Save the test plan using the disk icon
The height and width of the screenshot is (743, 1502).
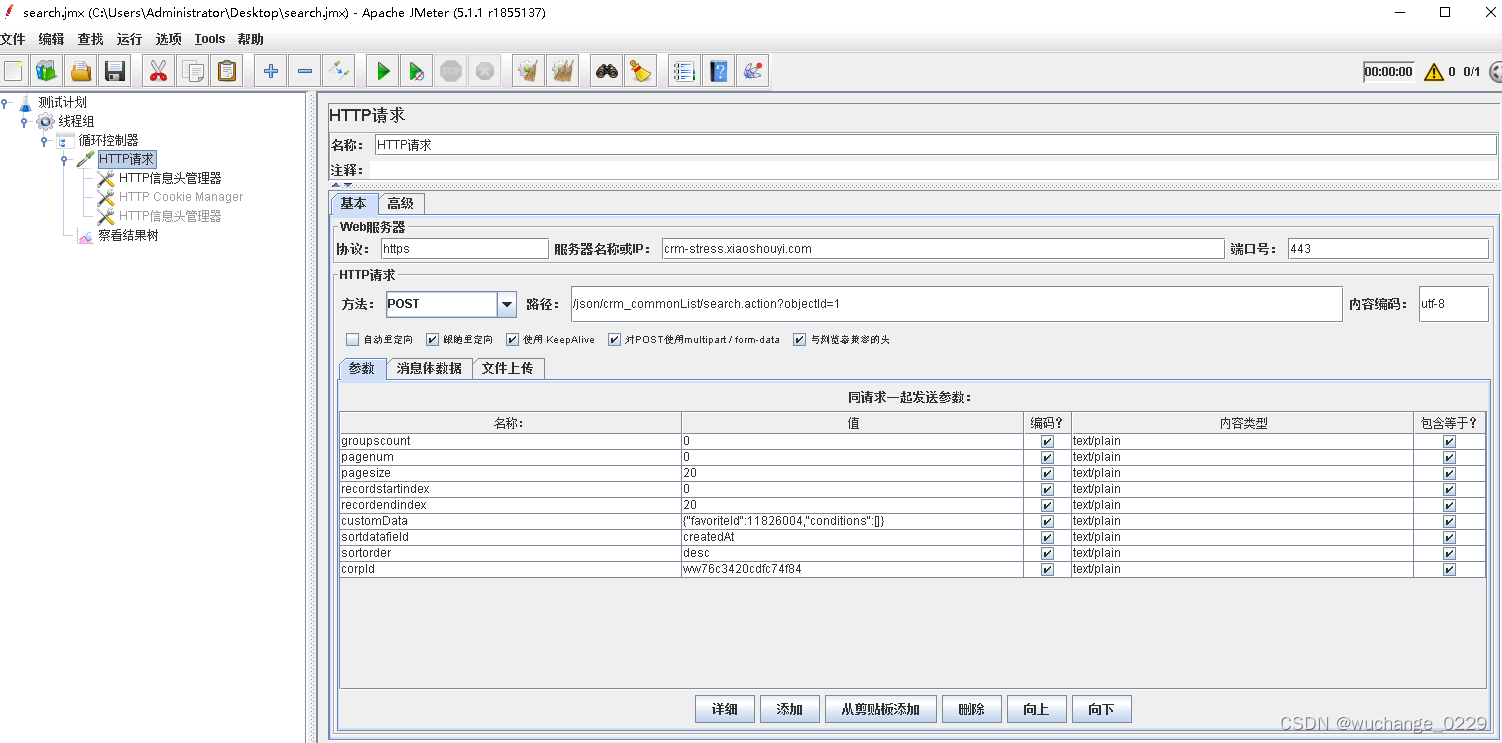(115, 70)
